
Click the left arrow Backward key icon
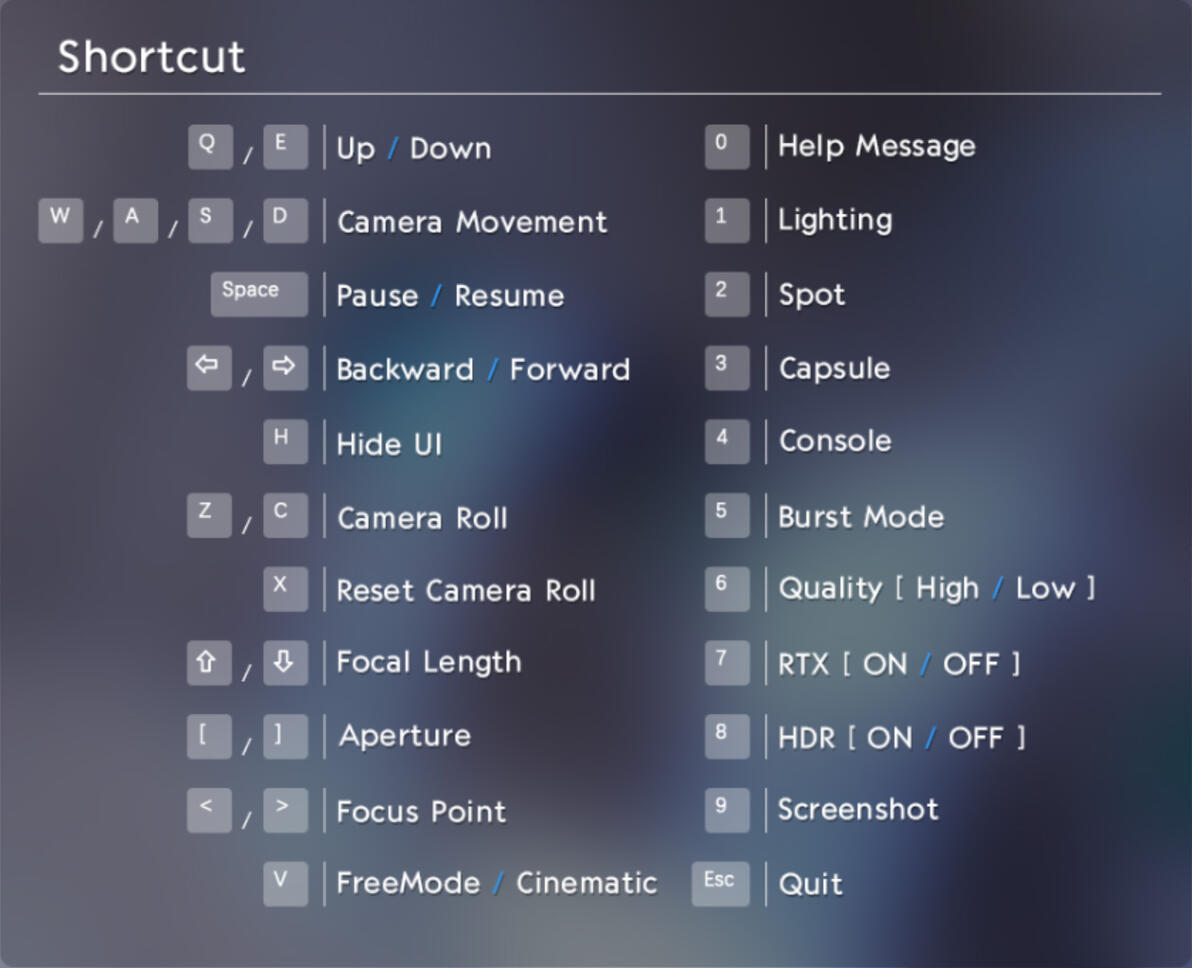[209, 368]
